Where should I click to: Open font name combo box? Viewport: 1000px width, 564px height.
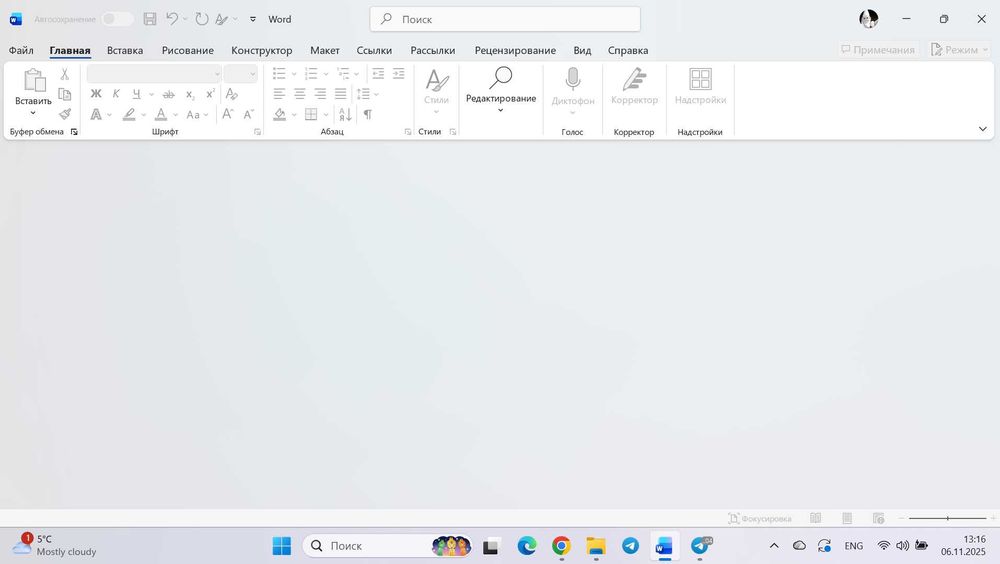154,74
